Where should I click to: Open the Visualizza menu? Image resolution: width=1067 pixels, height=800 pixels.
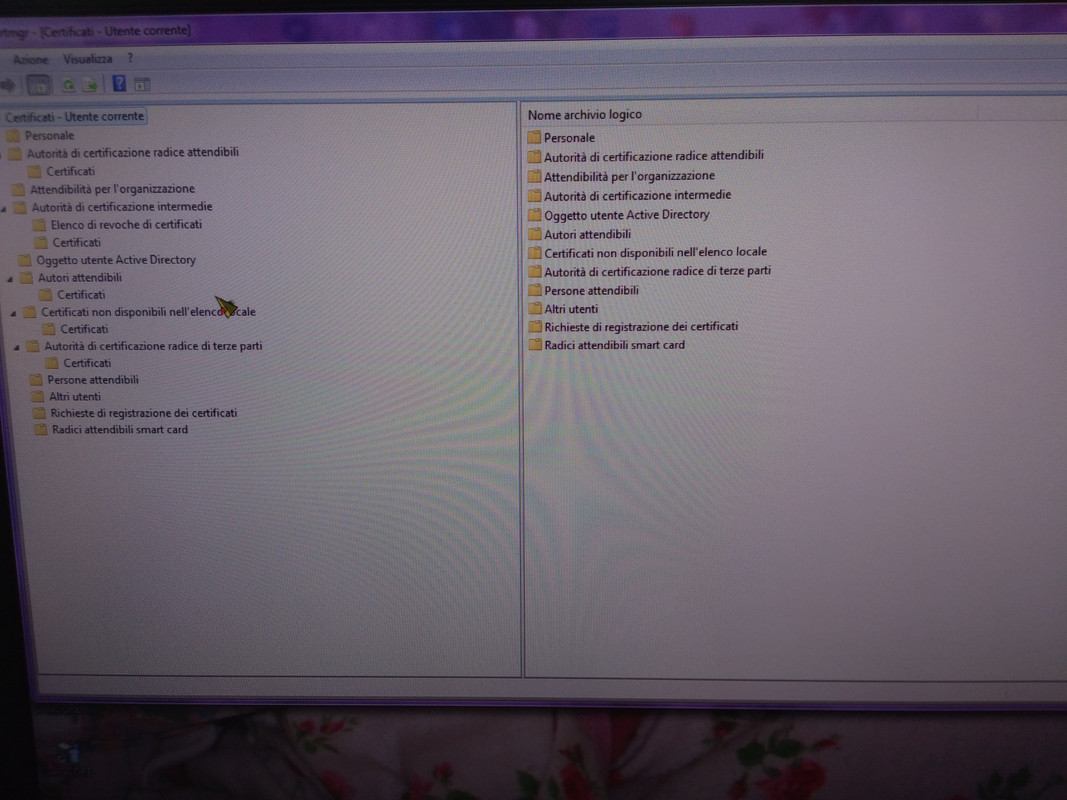click(87, 59)
